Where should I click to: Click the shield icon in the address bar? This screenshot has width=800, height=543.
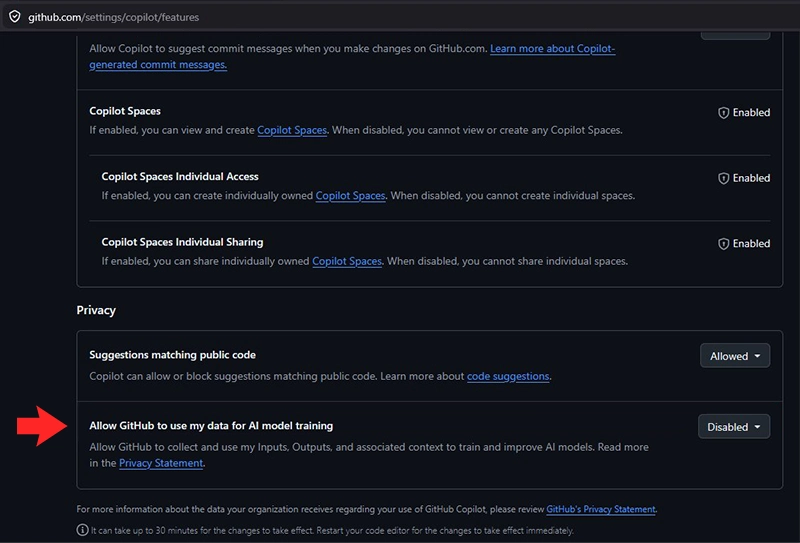(15, 17)
